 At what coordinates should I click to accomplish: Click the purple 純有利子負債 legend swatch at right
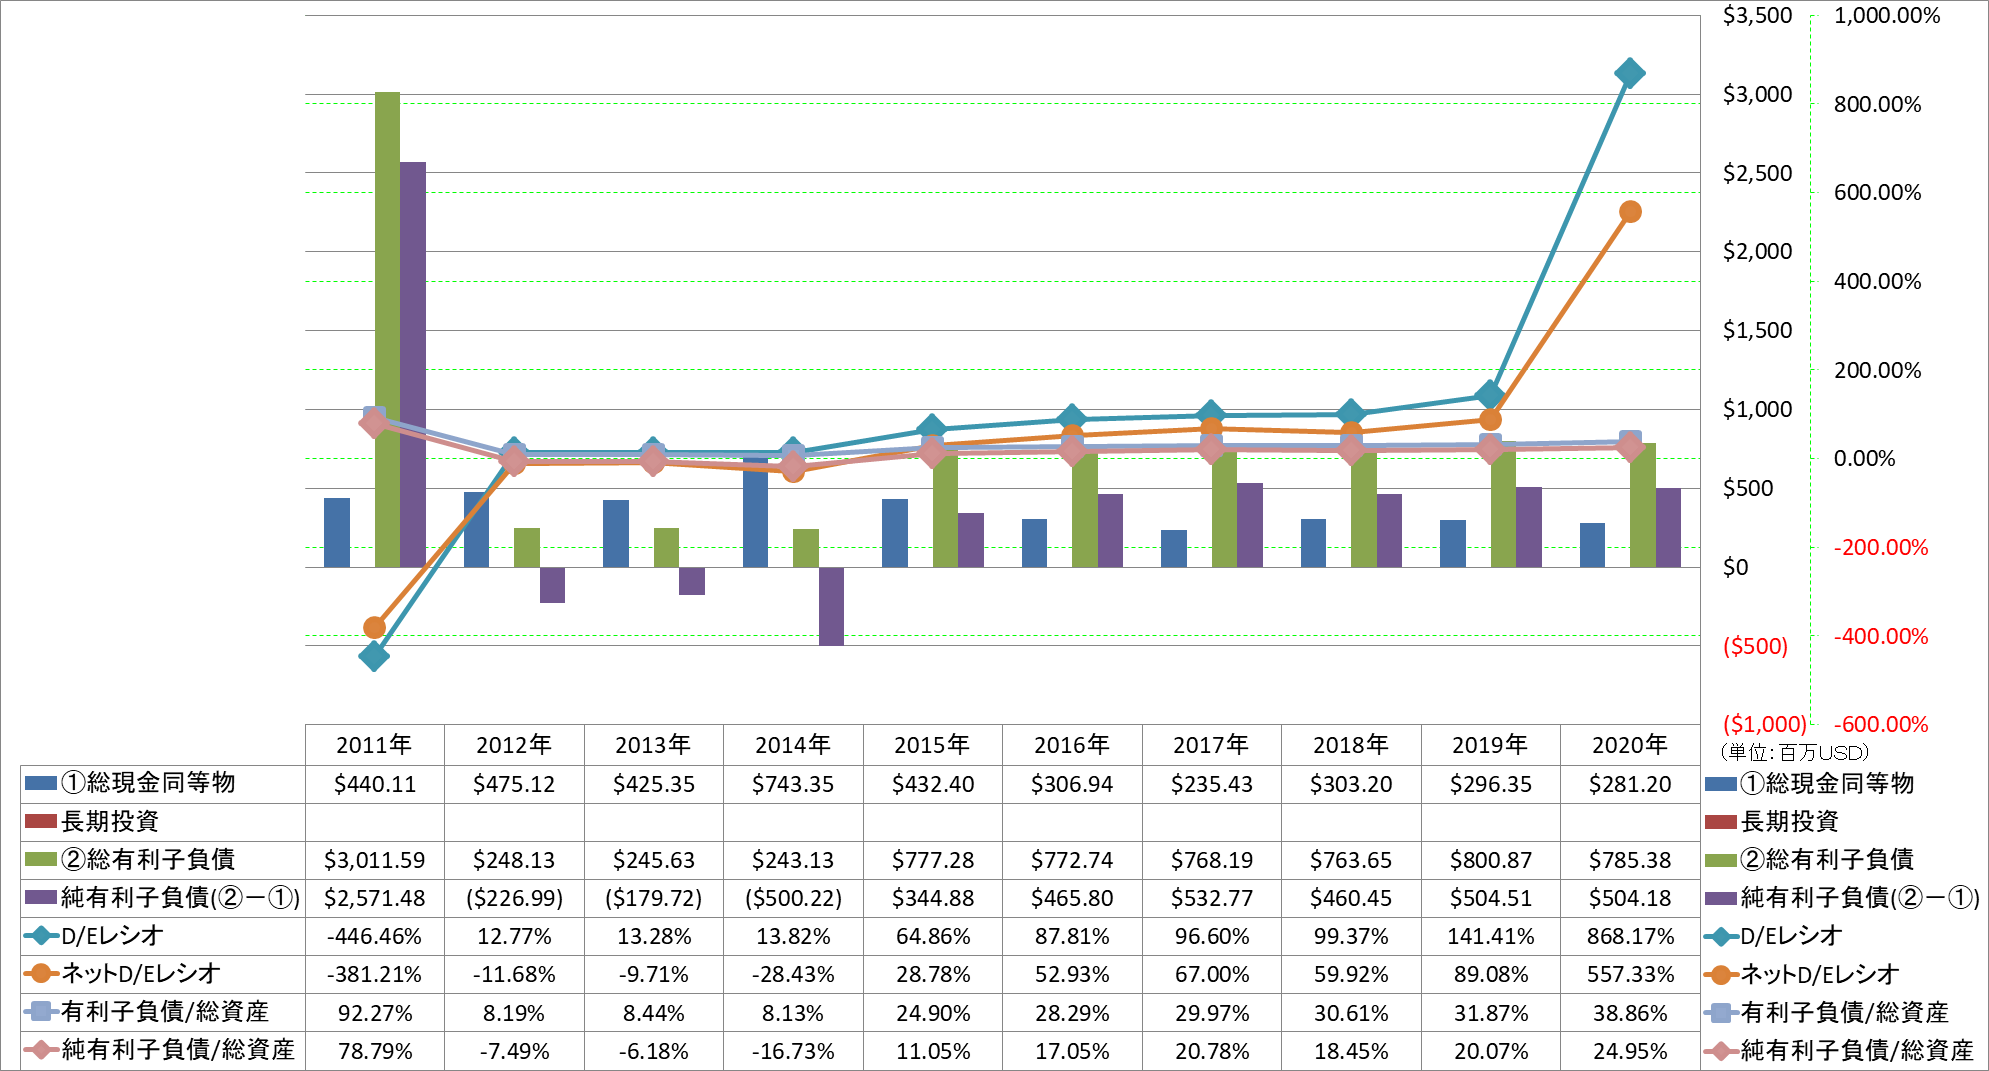pyautogui.click(x=1720, y=898)
